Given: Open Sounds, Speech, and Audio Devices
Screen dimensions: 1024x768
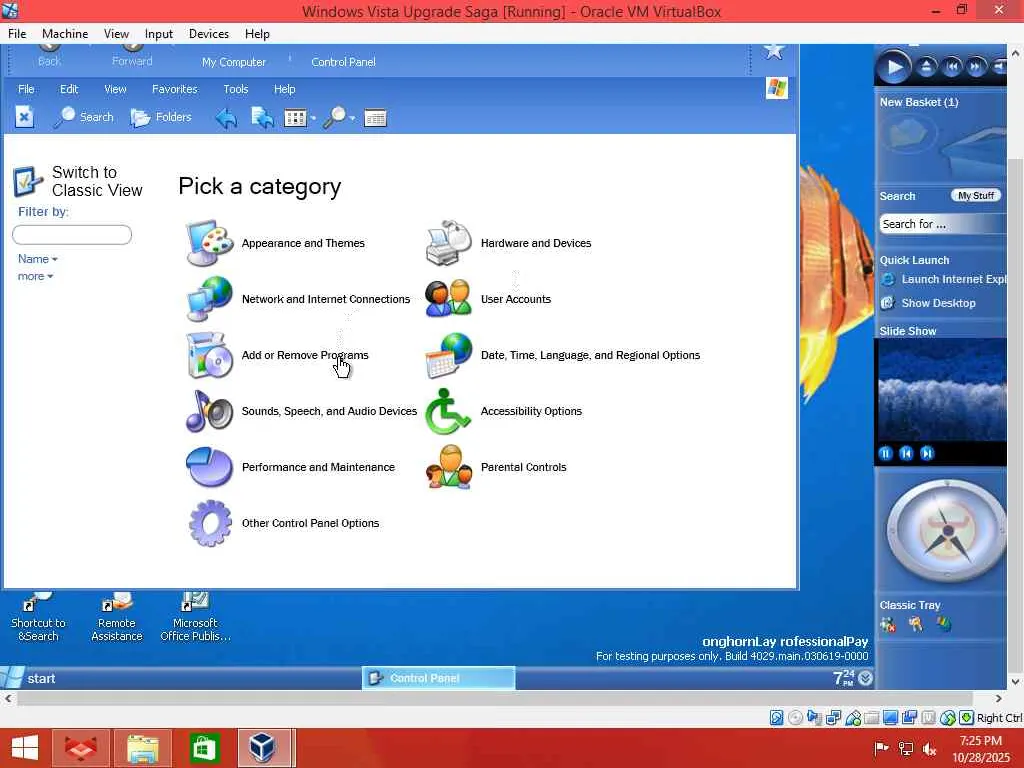Looking at the screenshot, I should click(301, 411).
